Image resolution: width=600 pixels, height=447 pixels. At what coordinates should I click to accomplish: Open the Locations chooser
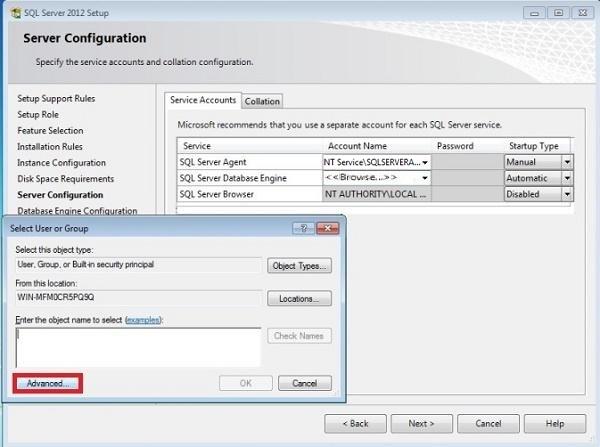299,298
